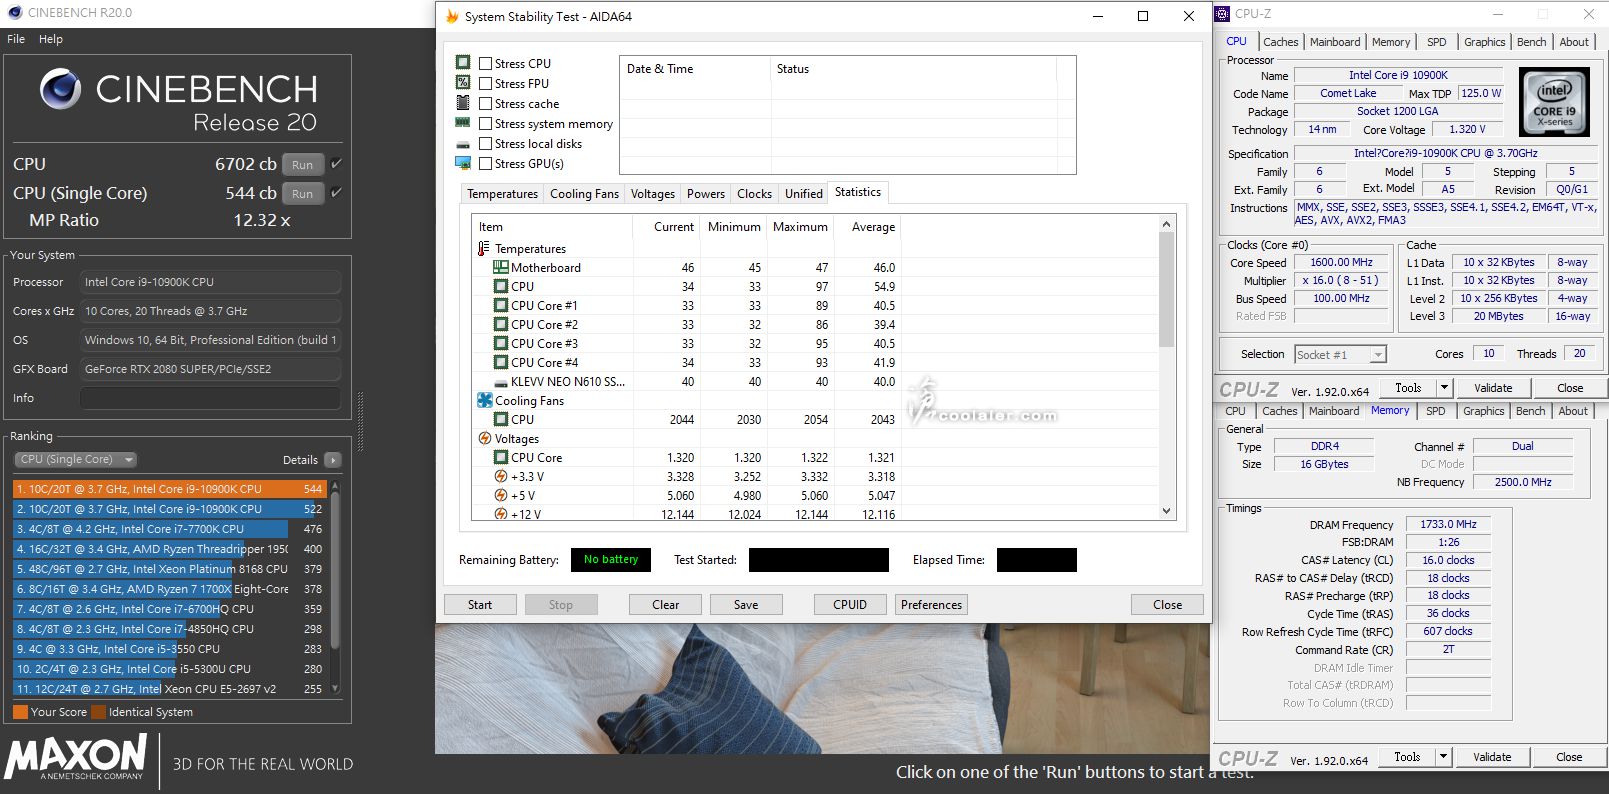This screenshot has height=794, width=1609.
Task: Open the CPU (Single Core) ranking dropdown
Action: [x=75, y=460]
